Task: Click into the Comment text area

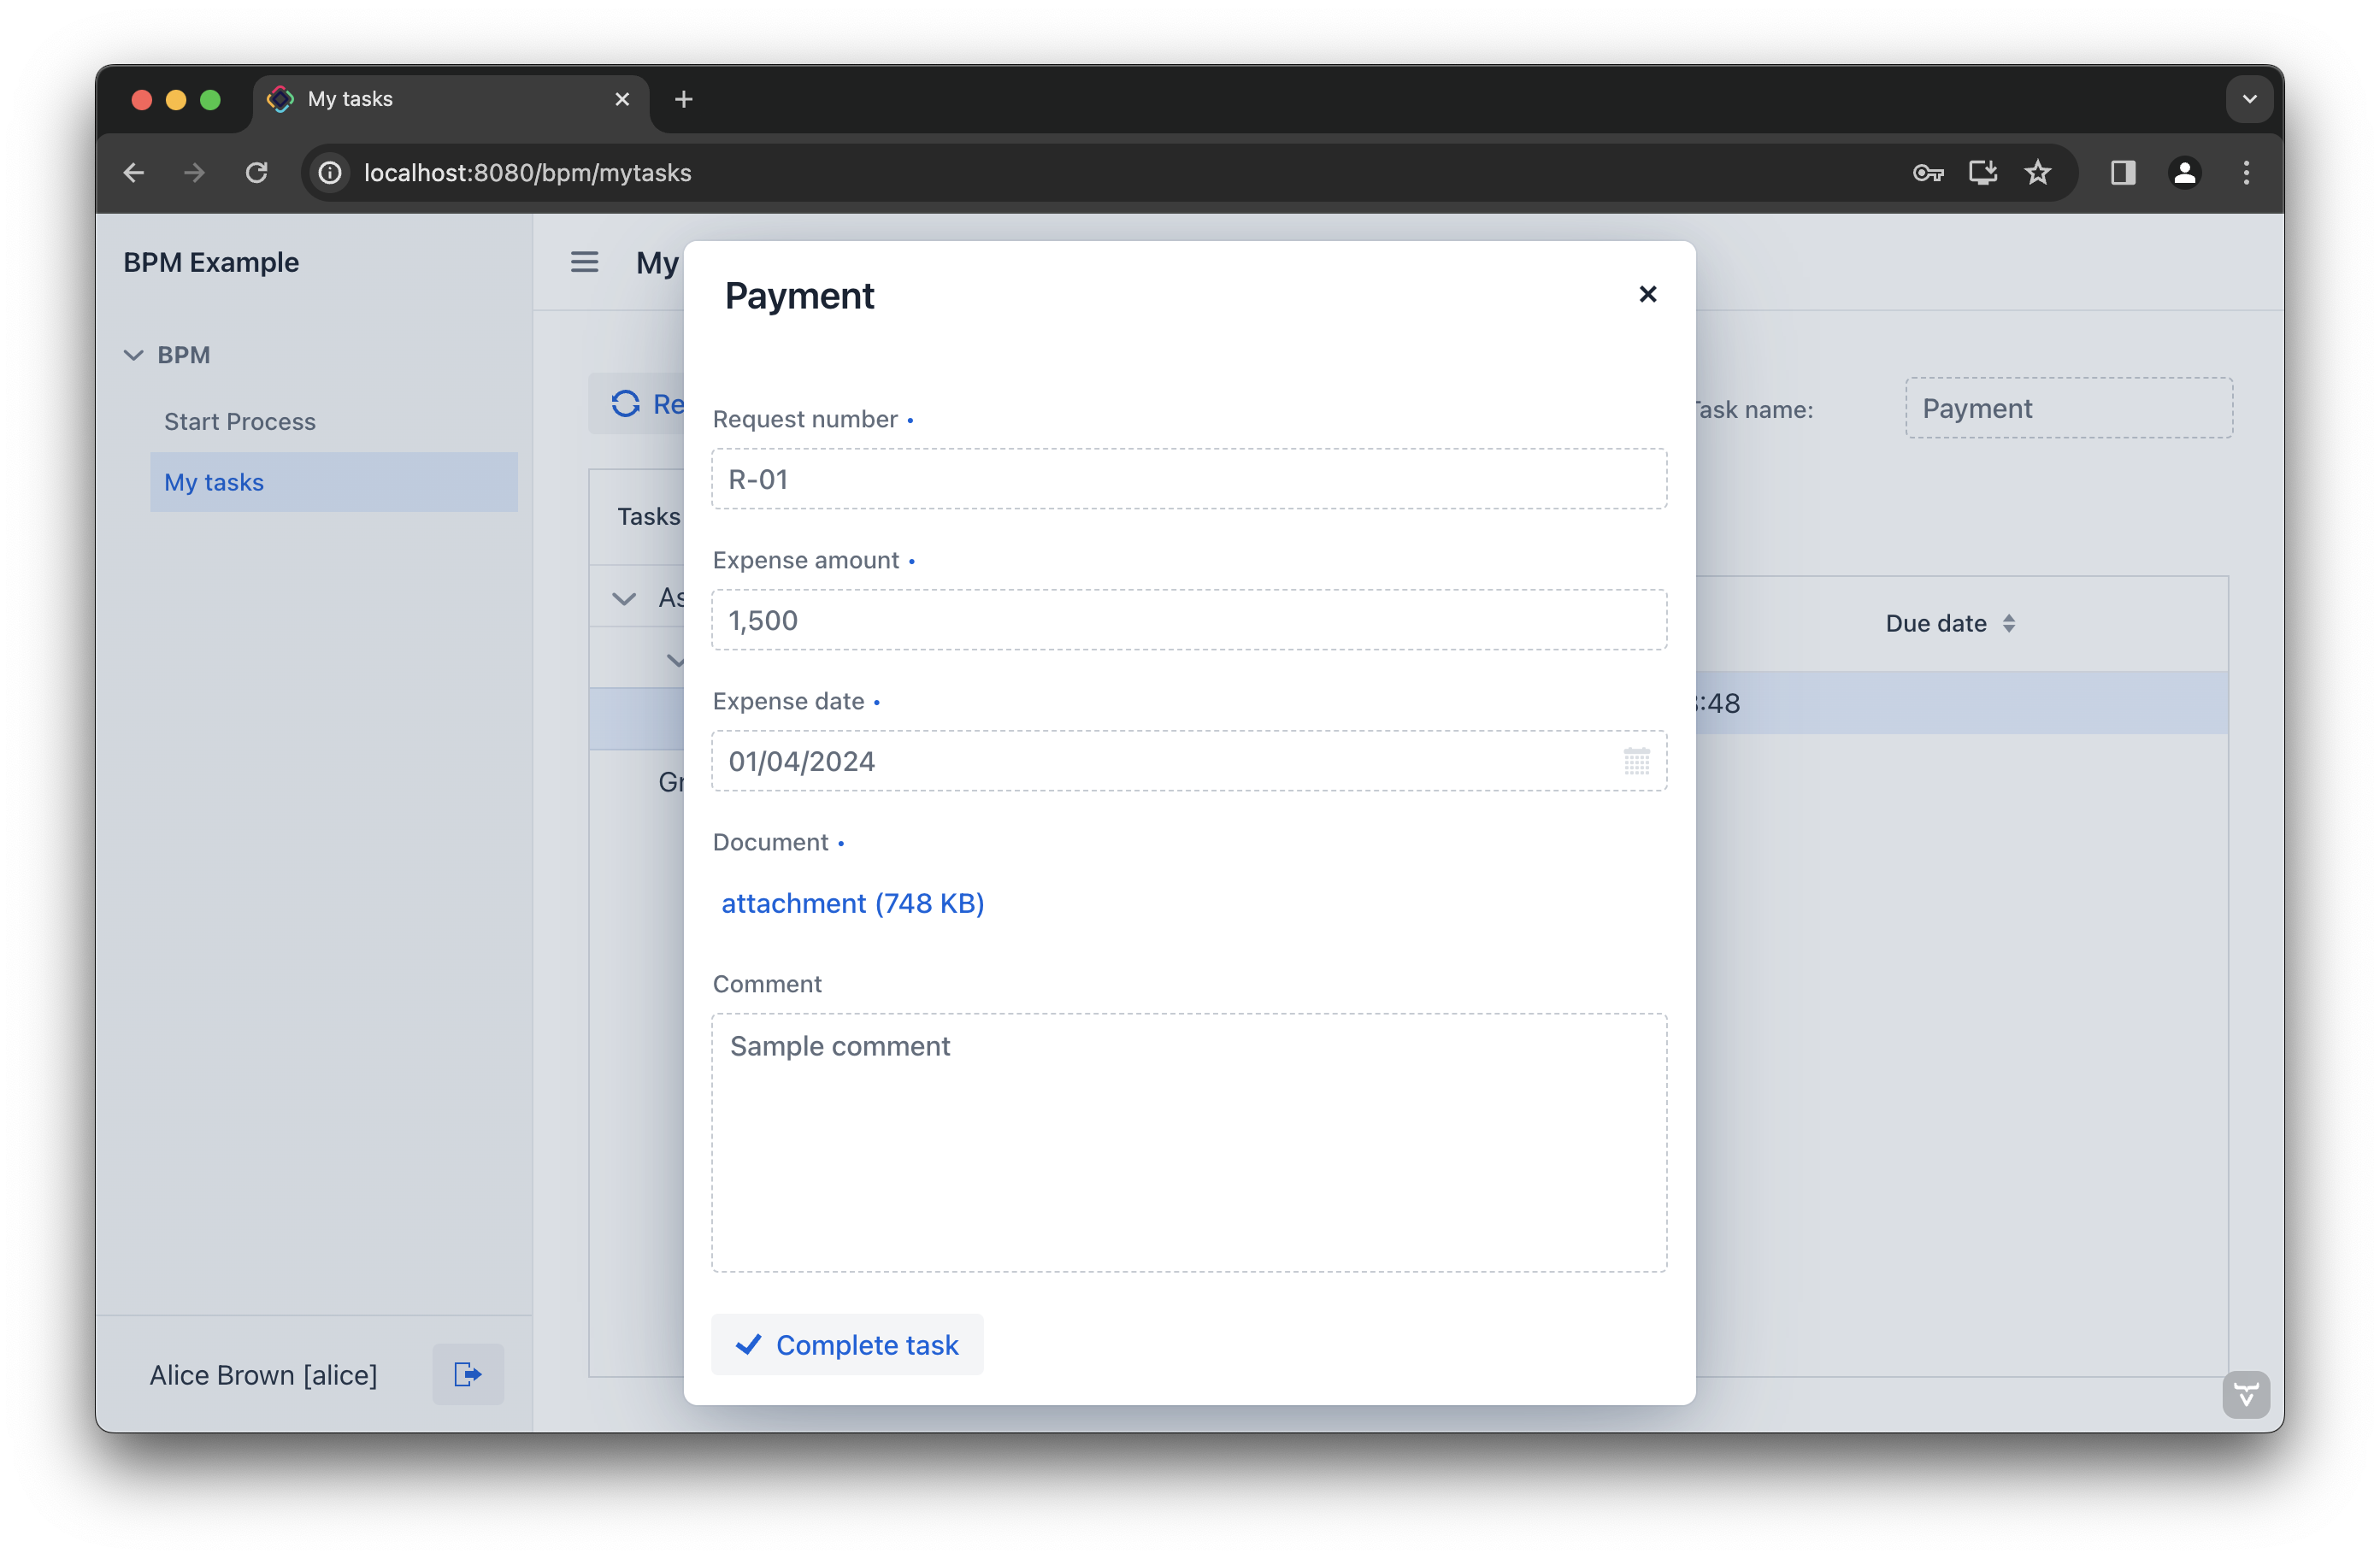Action: click(1188, 1142)
